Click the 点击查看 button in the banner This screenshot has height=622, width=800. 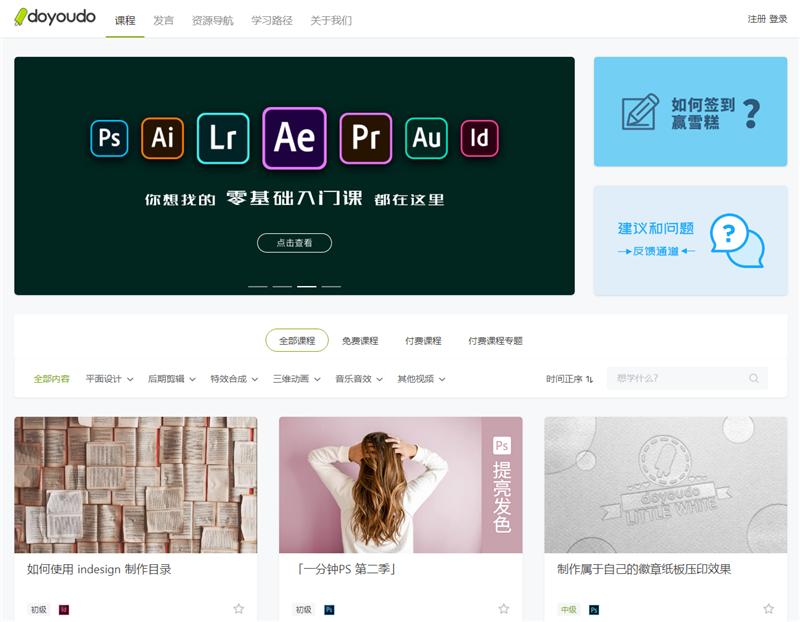click(296, 243)
